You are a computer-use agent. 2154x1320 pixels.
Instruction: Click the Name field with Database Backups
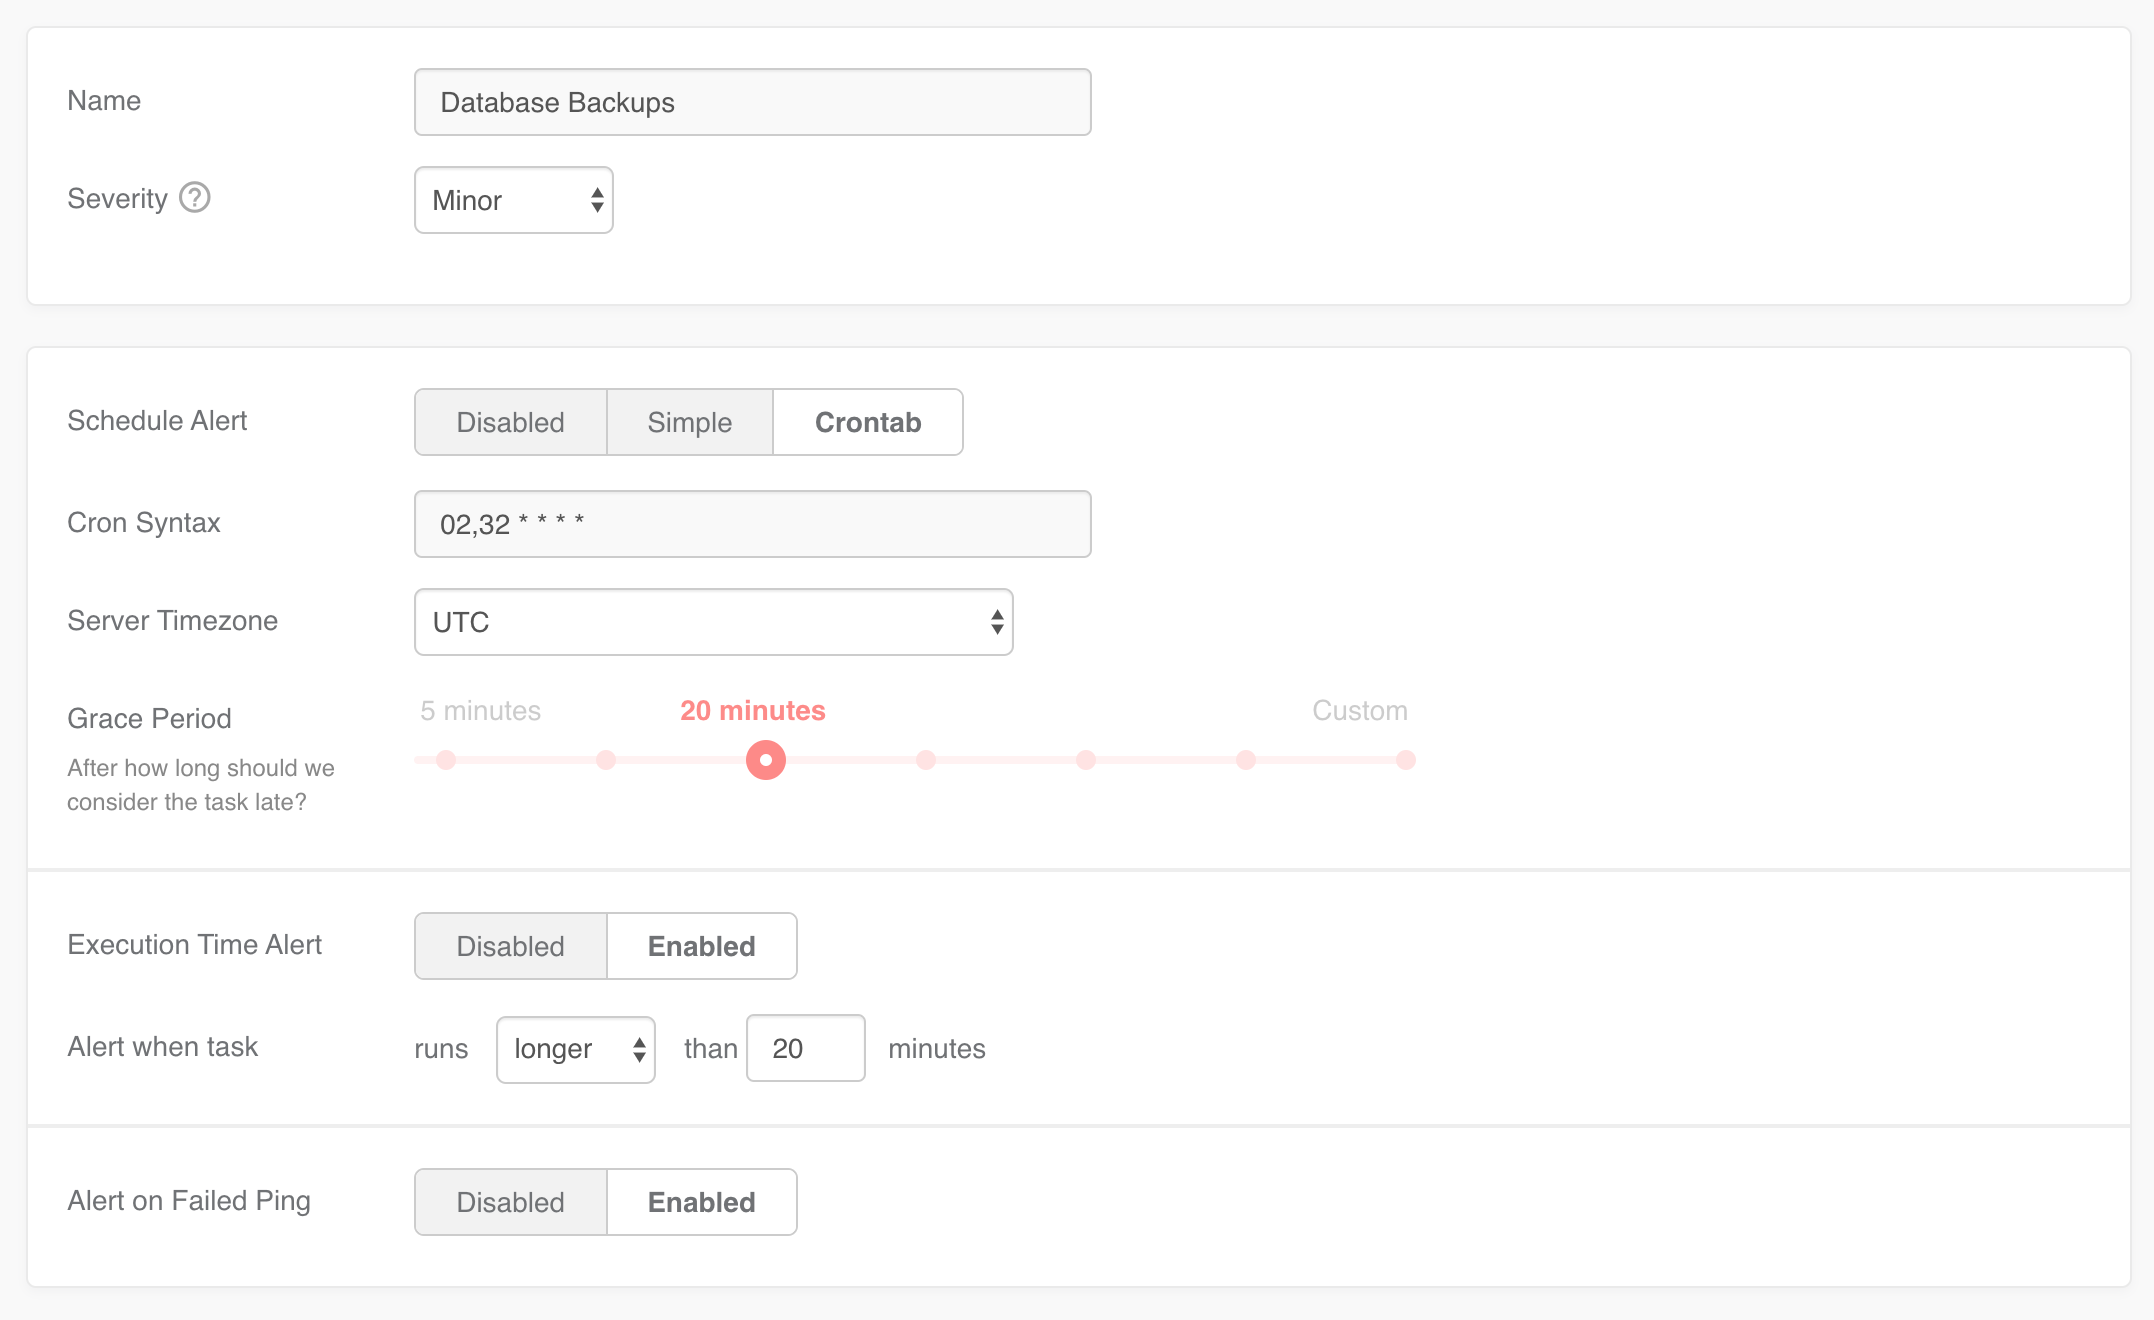pos(752,102)
